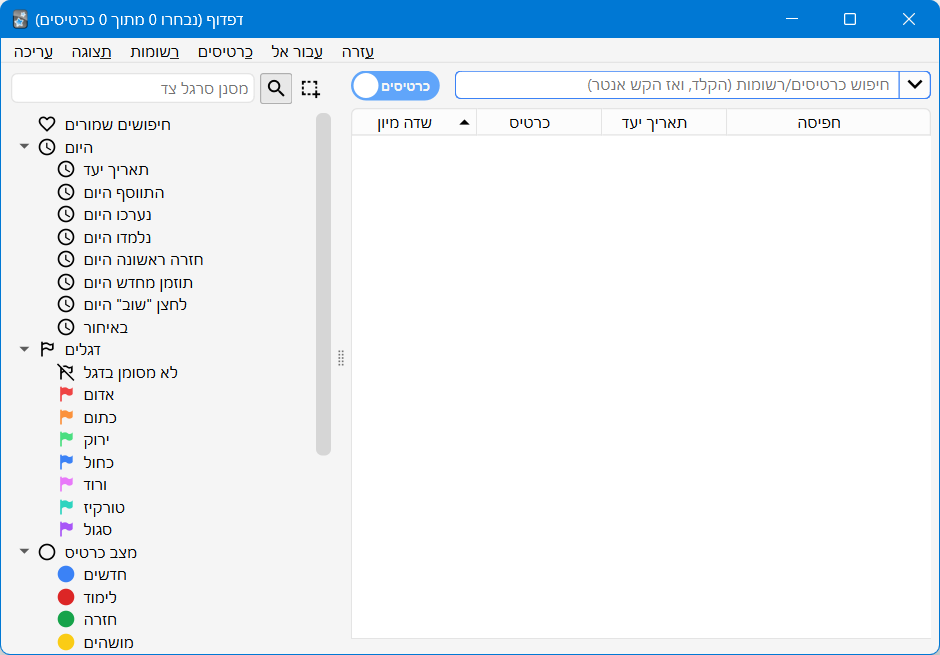Collapse the מצב כרטיס tree section
The image size is (940, 655).
[25, 551]
